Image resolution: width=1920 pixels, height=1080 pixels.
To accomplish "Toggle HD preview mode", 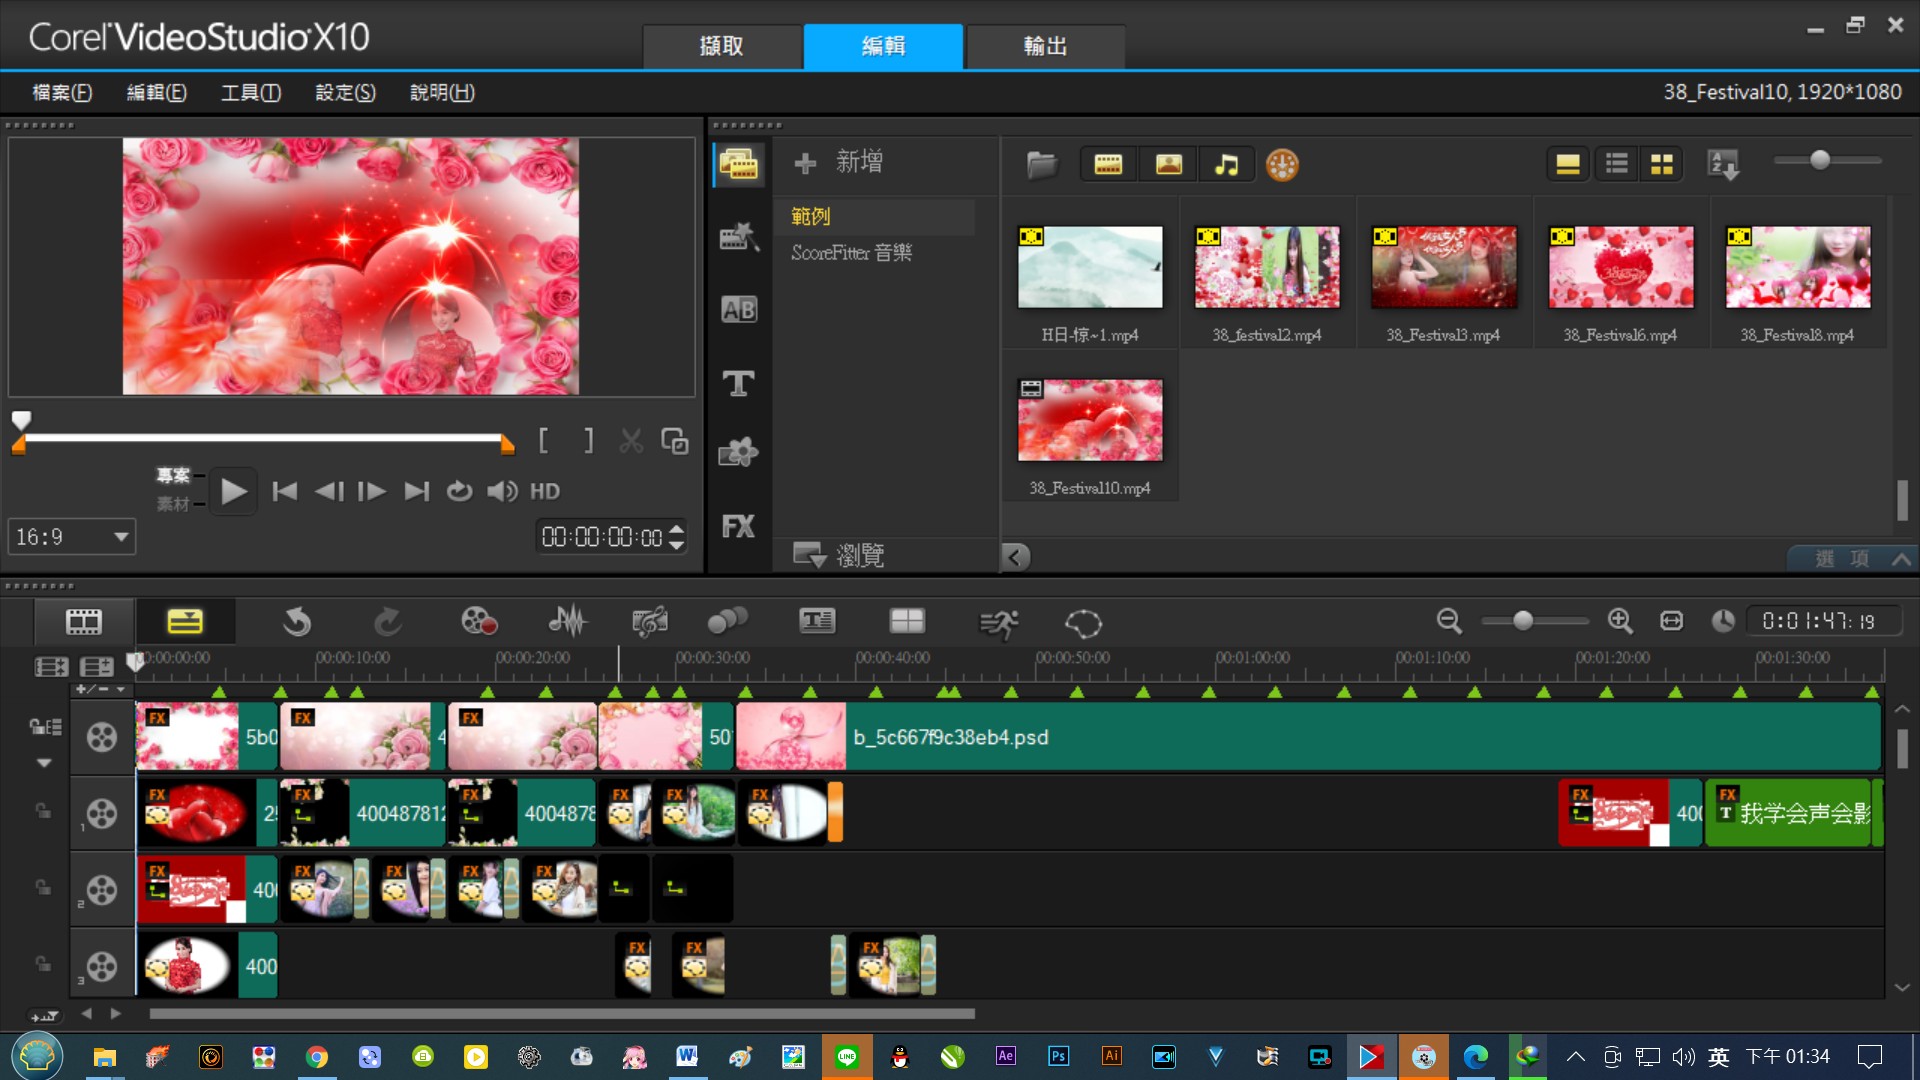I will (x=545, y=491).
